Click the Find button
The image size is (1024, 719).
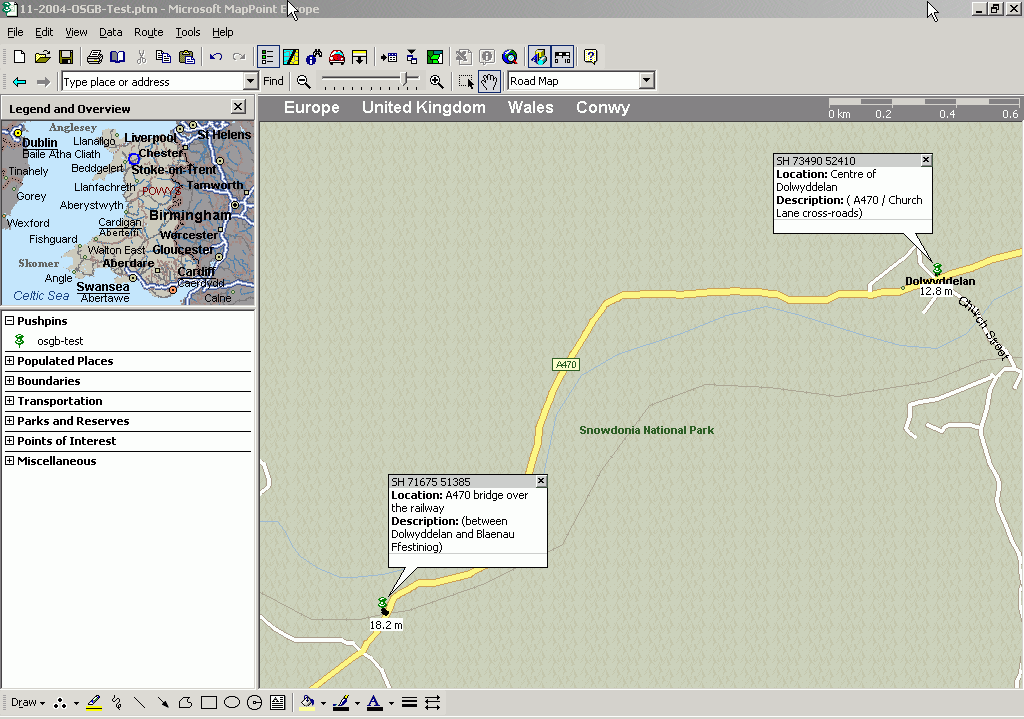click(x=273, y=82)
